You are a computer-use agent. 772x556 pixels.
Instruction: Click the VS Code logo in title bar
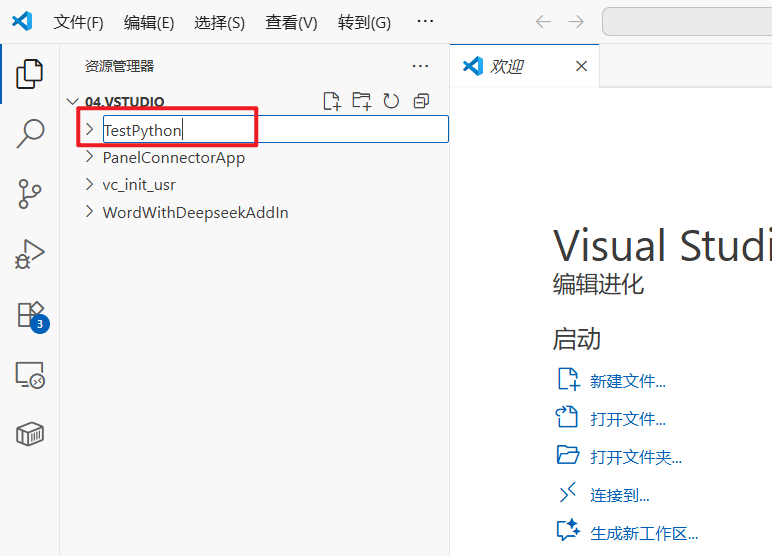[22, 21]
